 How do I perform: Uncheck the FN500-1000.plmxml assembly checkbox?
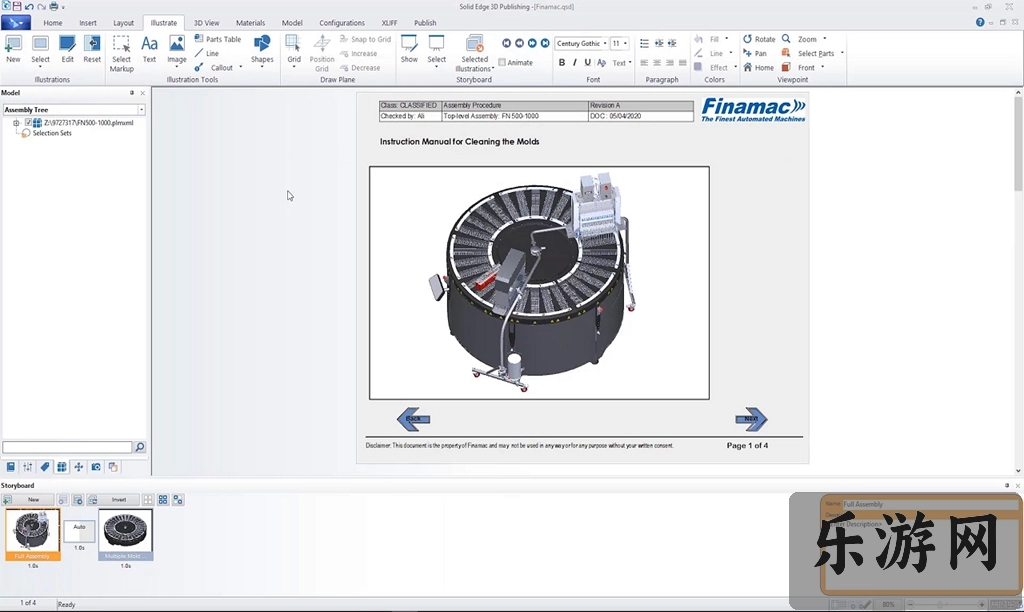[x=28, y=122]
